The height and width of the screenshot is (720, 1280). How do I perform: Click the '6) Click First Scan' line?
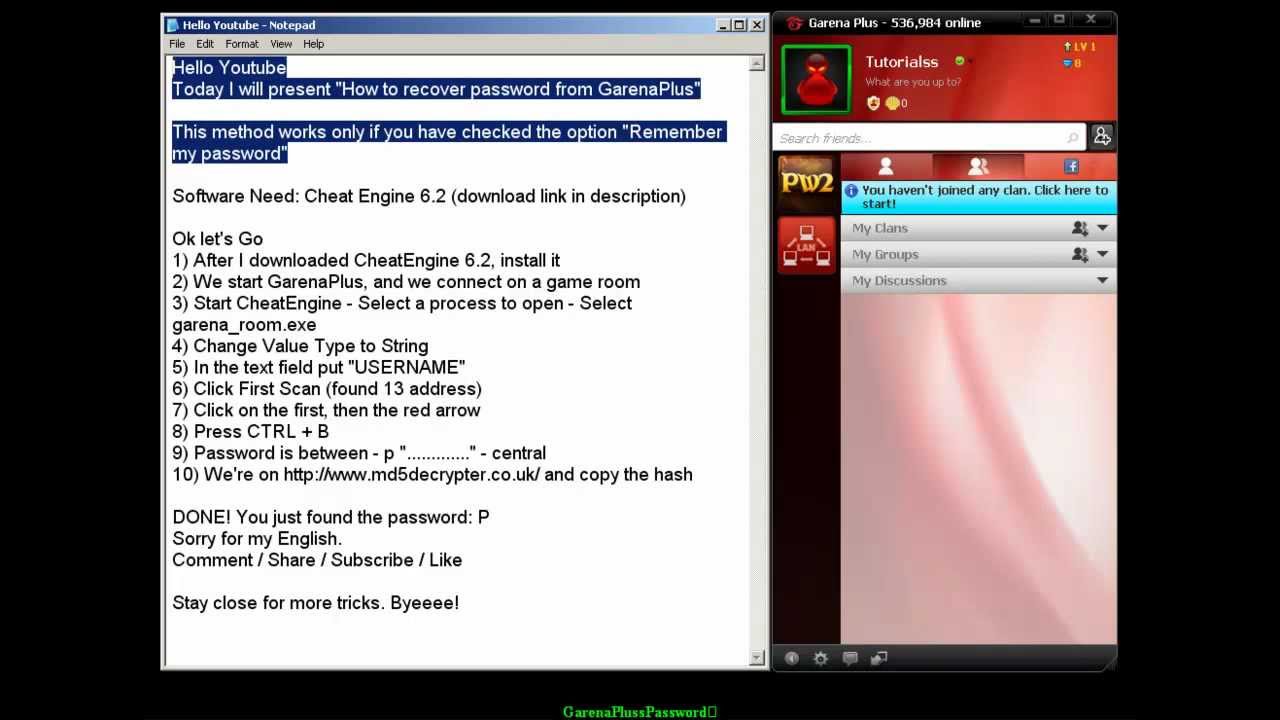click(x=327, y=389)
